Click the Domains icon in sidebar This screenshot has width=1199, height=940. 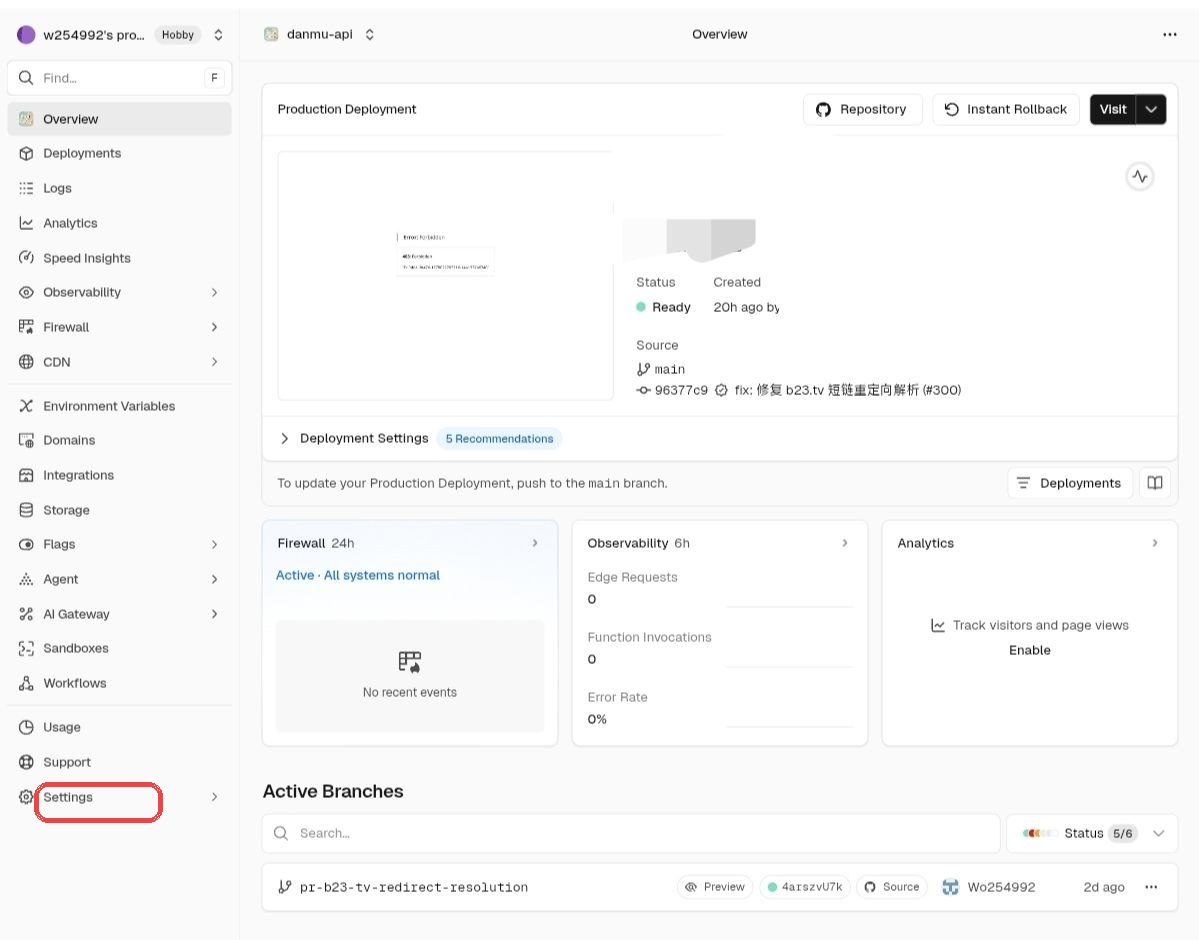tap(26, 440)
